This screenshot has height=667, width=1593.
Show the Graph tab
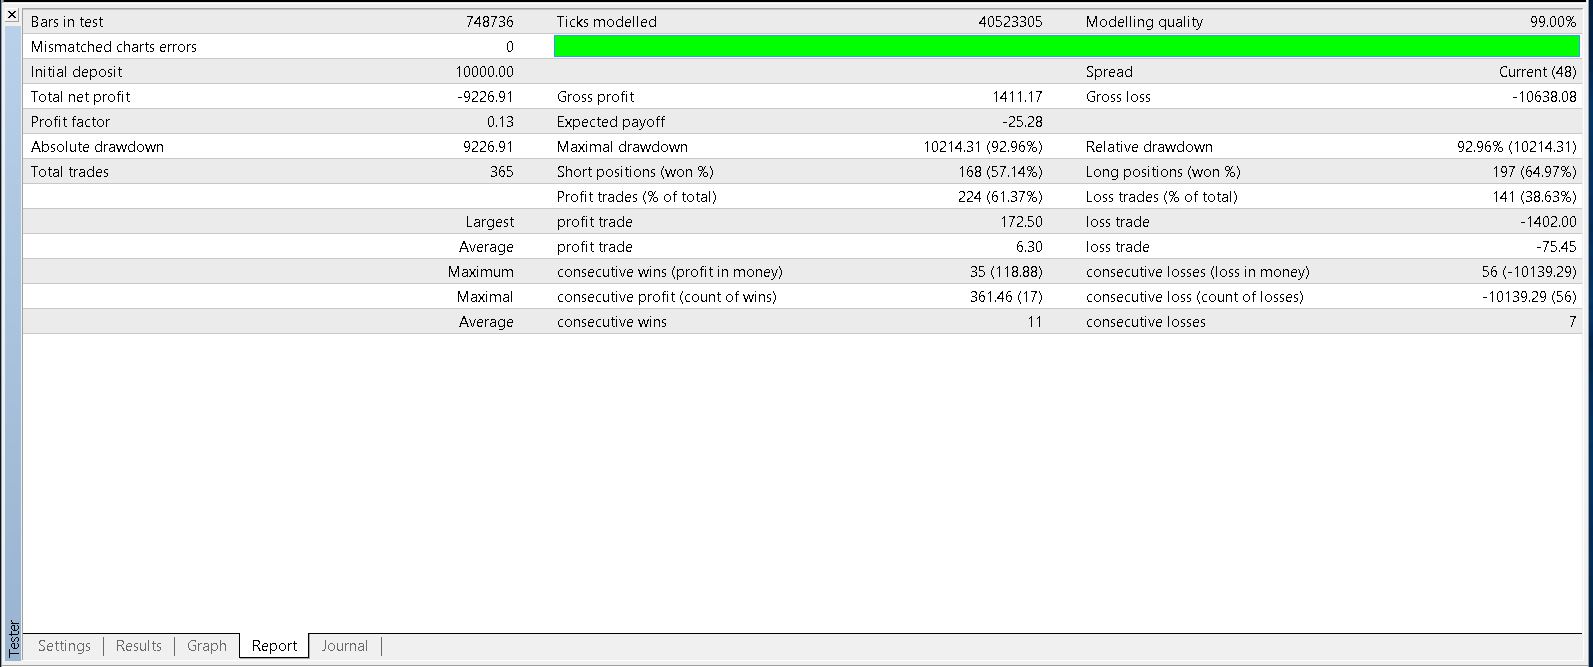(207, 646)
